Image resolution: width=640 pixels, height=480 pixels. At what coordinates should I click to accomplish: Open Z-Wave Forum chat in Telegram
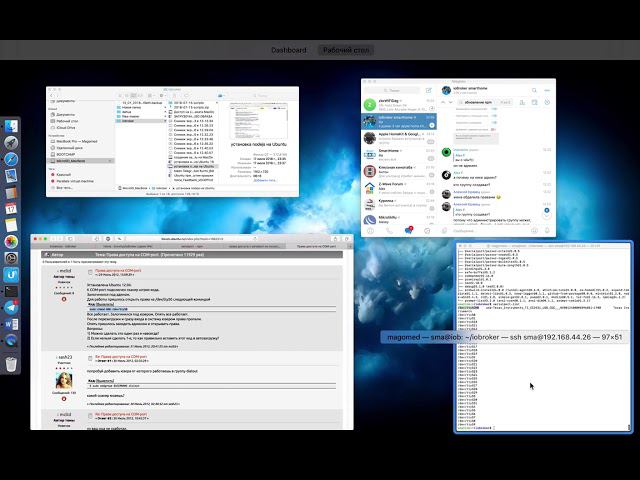coord(399,188)
